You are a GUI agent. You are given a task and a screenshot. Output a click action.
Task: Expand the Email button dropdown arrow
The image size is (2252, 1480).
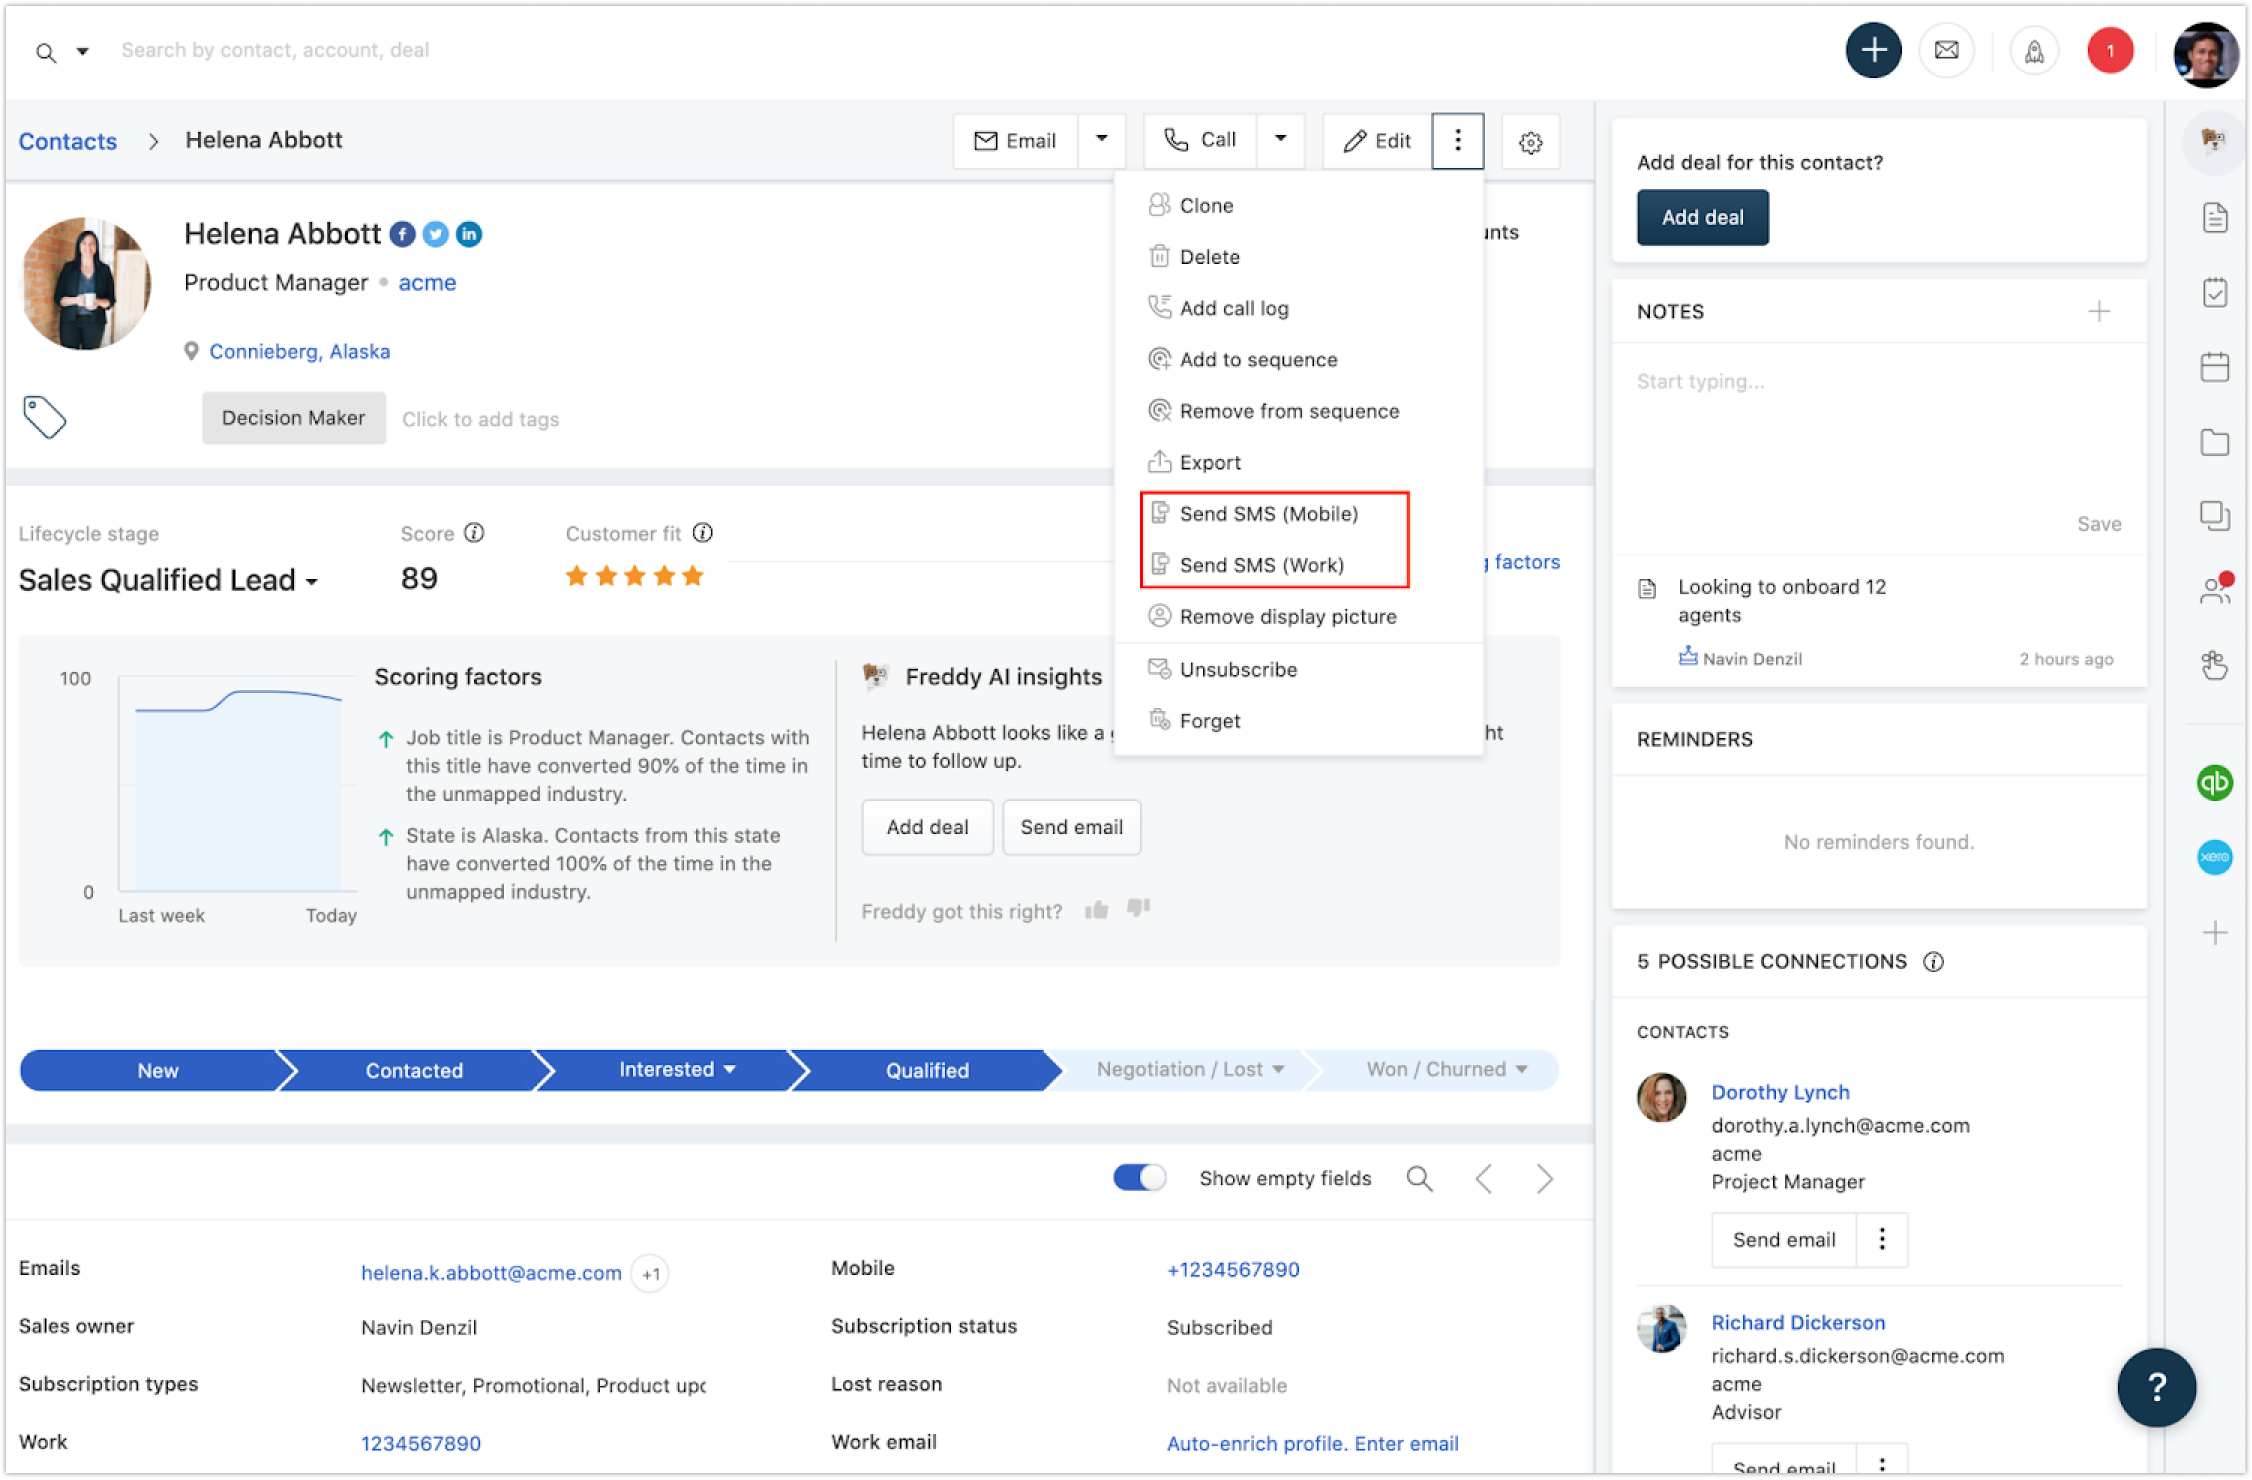coord(1101,140)
